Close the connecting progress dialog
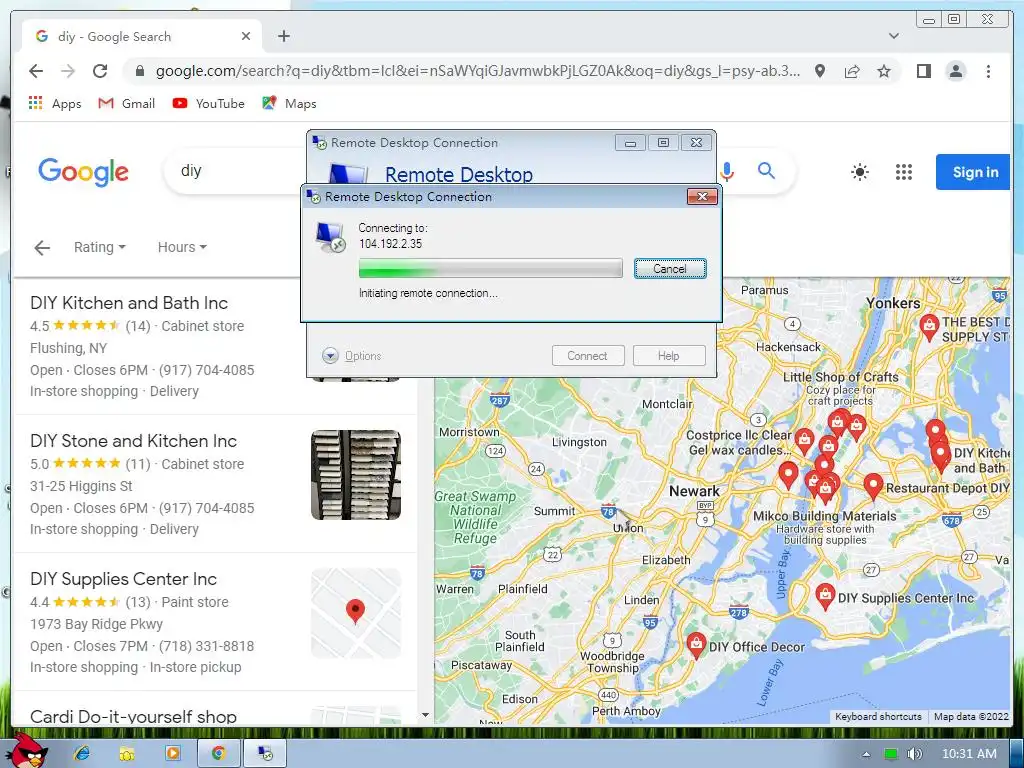Image resolution: width=1024 pixels, height=768 pixels. coord(702,197)
